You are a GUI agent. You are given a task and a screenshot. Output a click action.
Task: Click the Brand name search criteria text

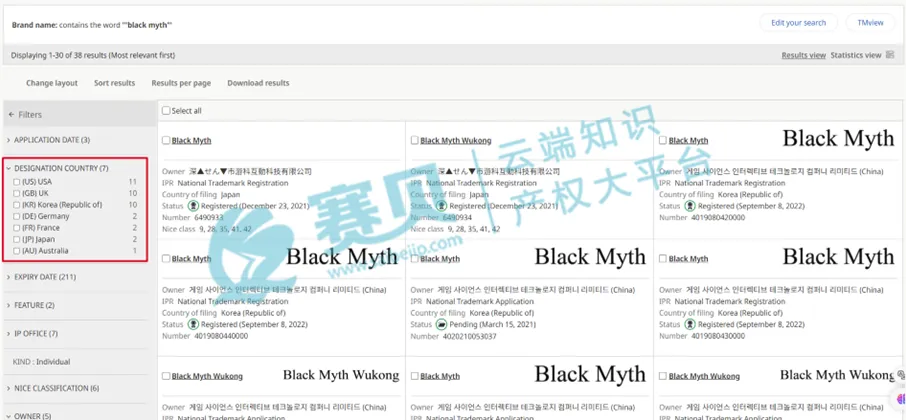(x=92, y=25)
